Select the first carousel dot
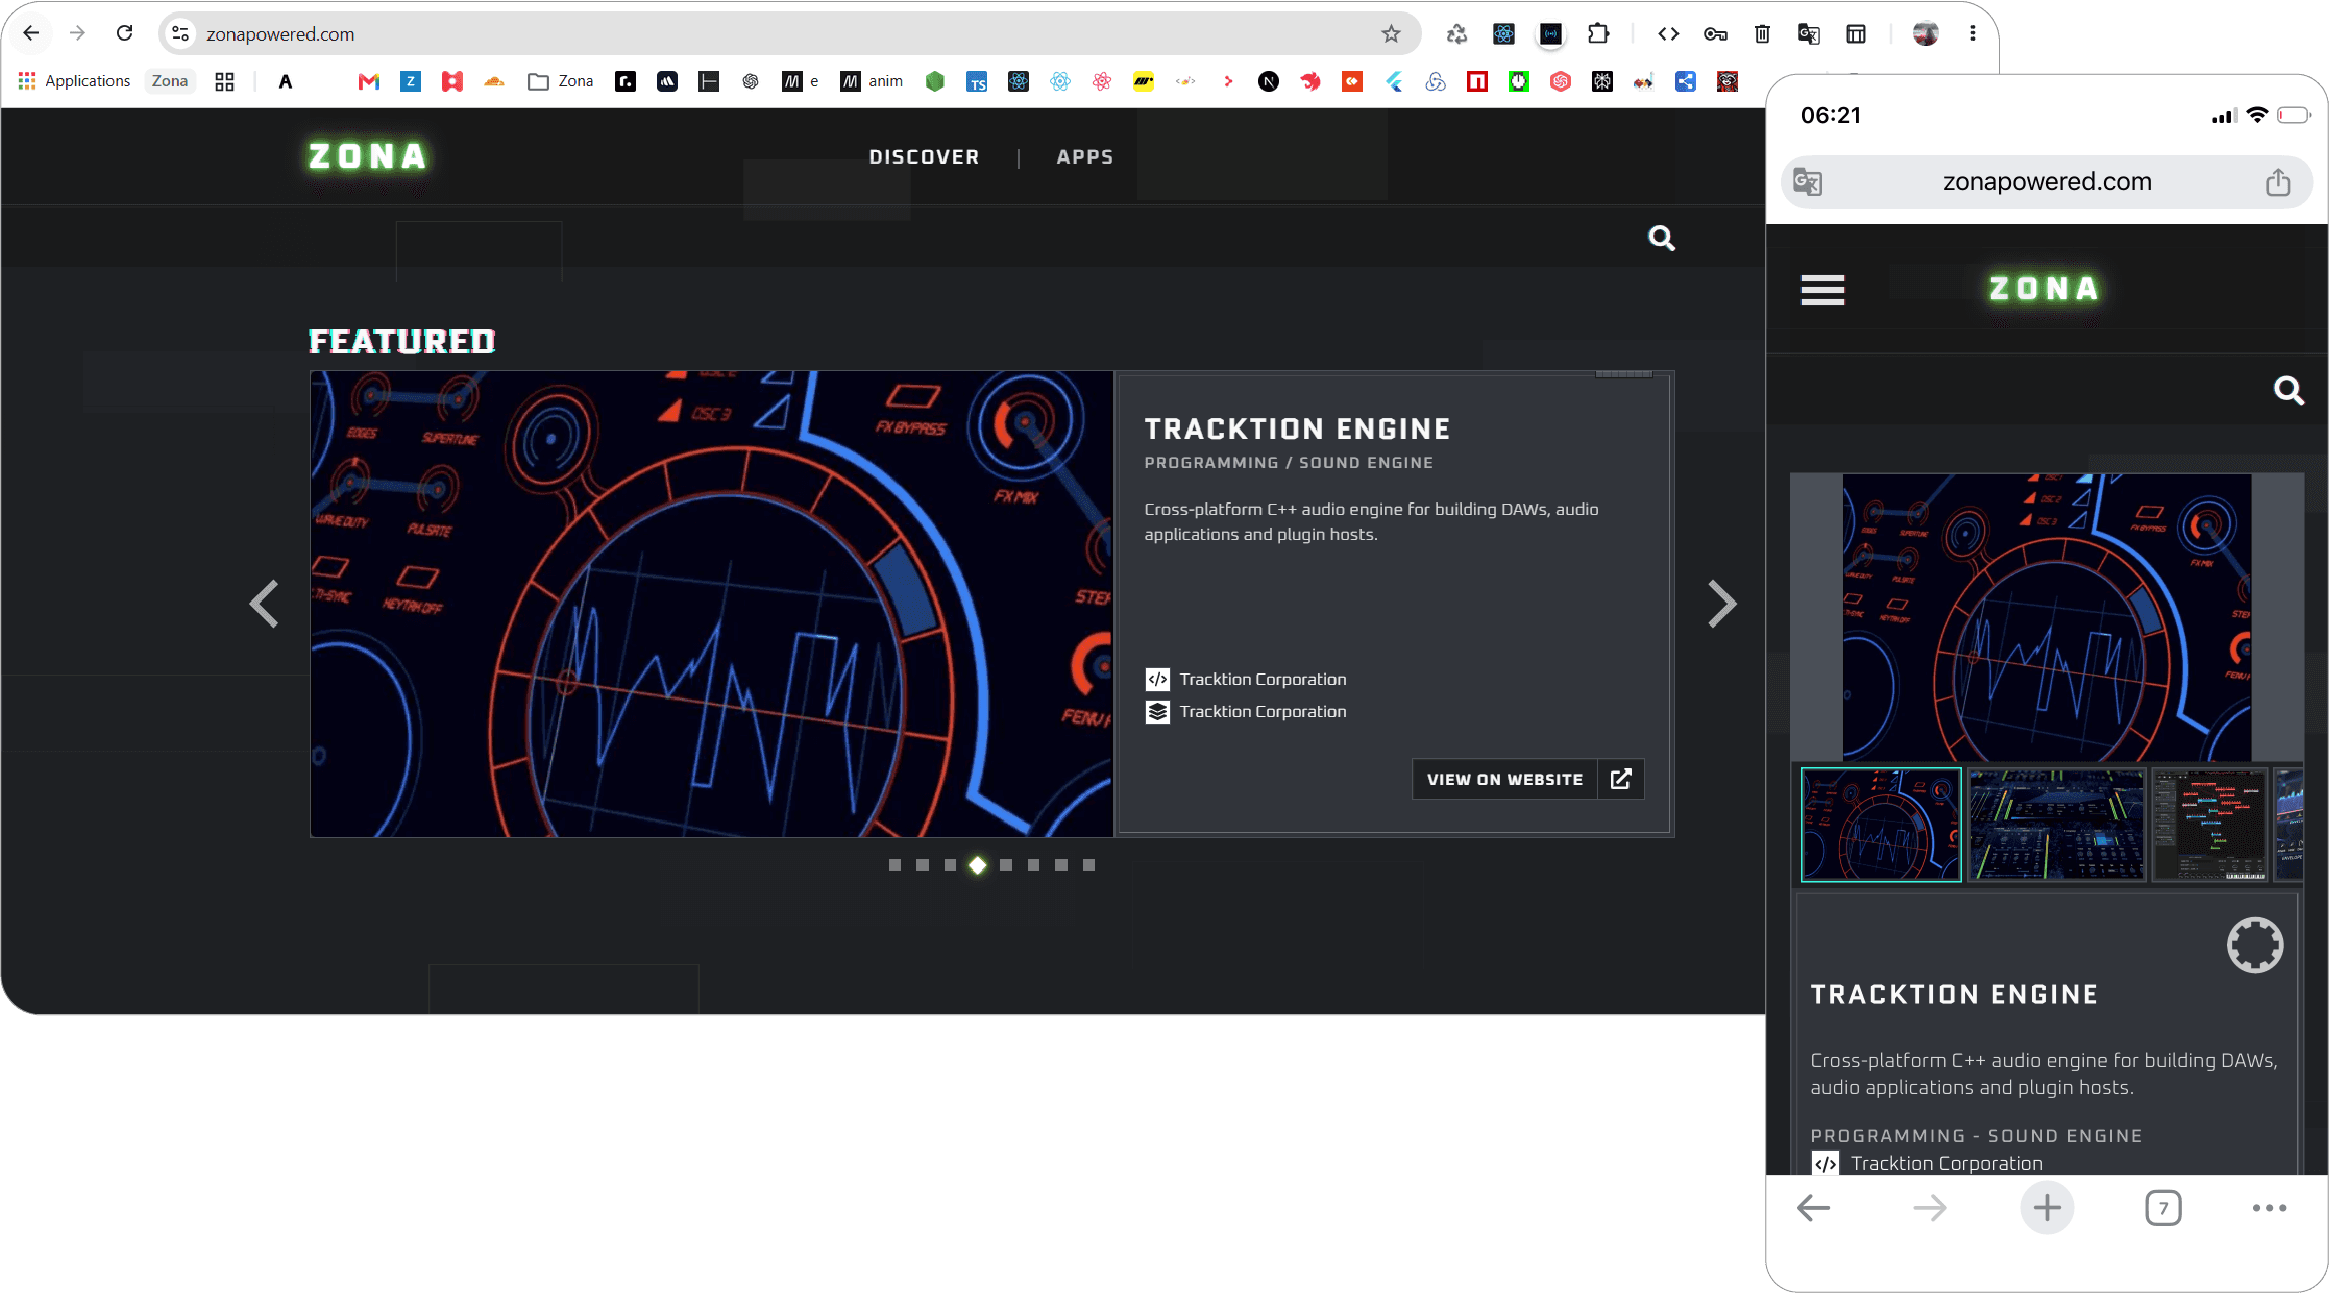The height and width of the screenshot is (1293, 2329). tap(895, 865)
